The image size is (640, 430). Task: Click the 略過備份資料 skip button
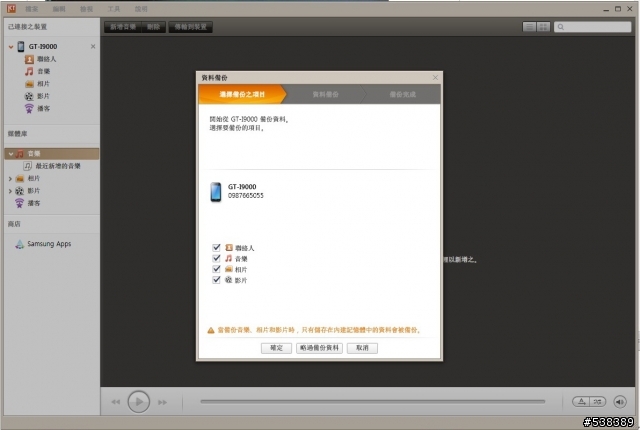coord(319,348)
